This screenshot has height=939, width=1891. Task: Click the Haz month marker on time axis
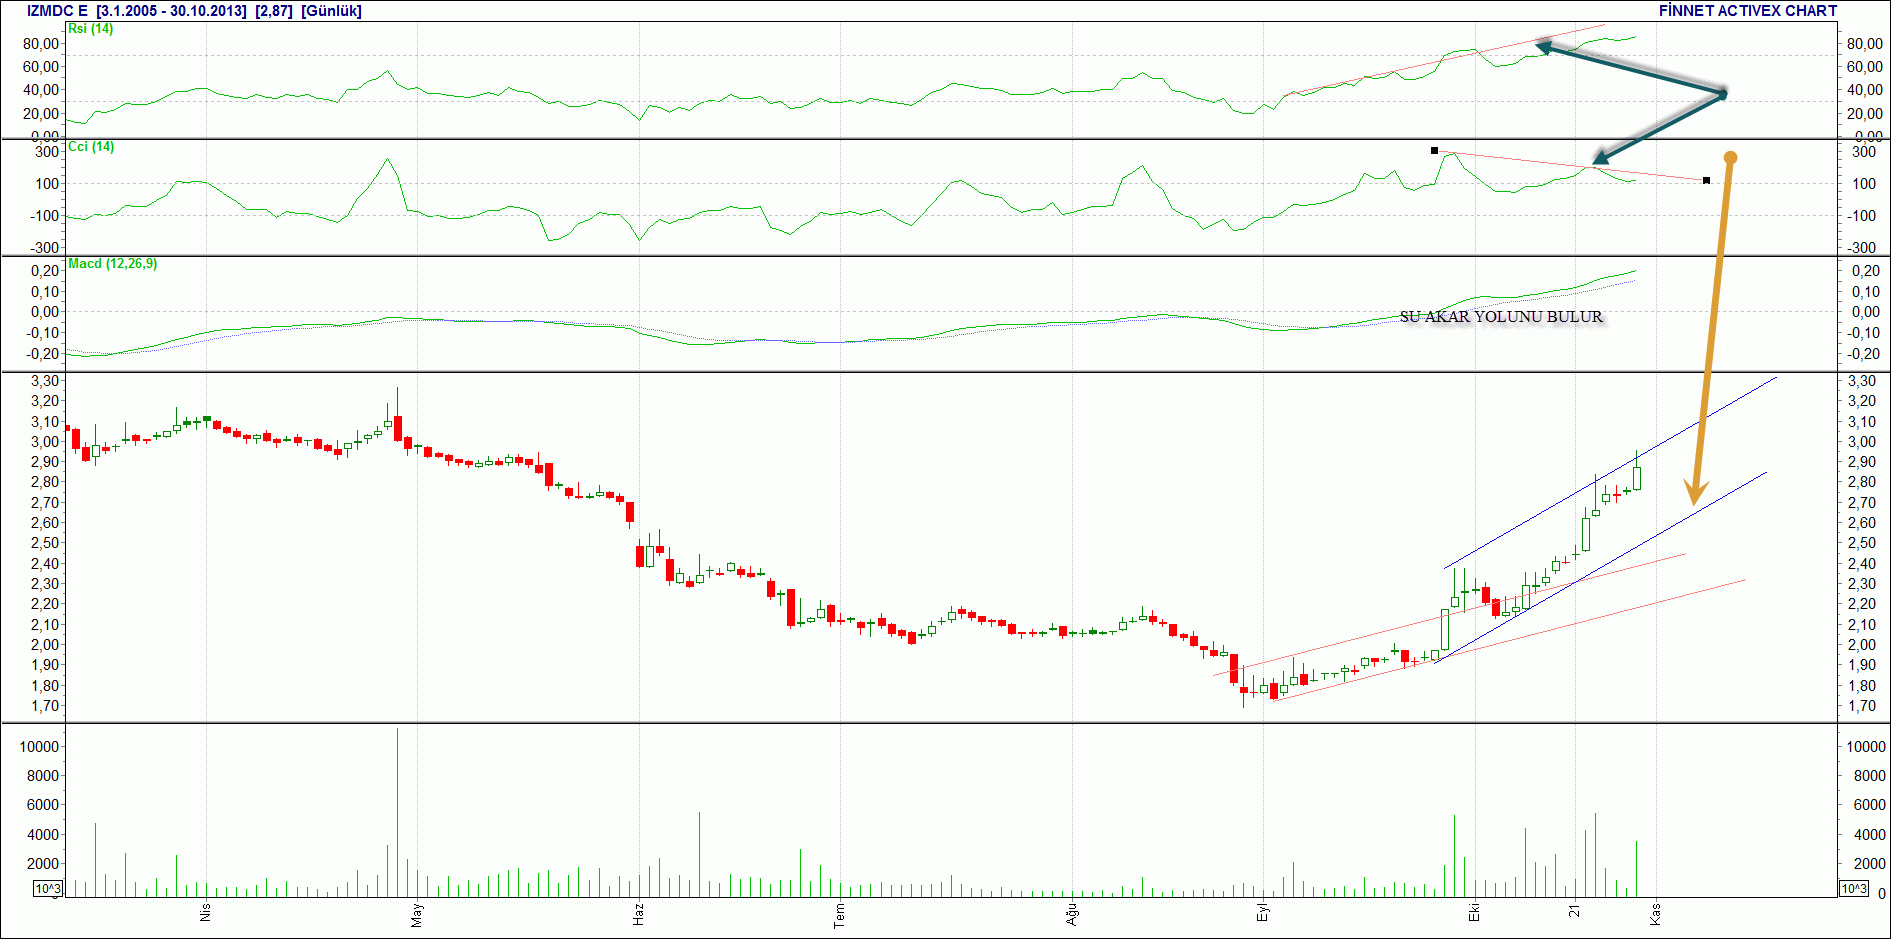pyautogui.click(x=638, y=913)
